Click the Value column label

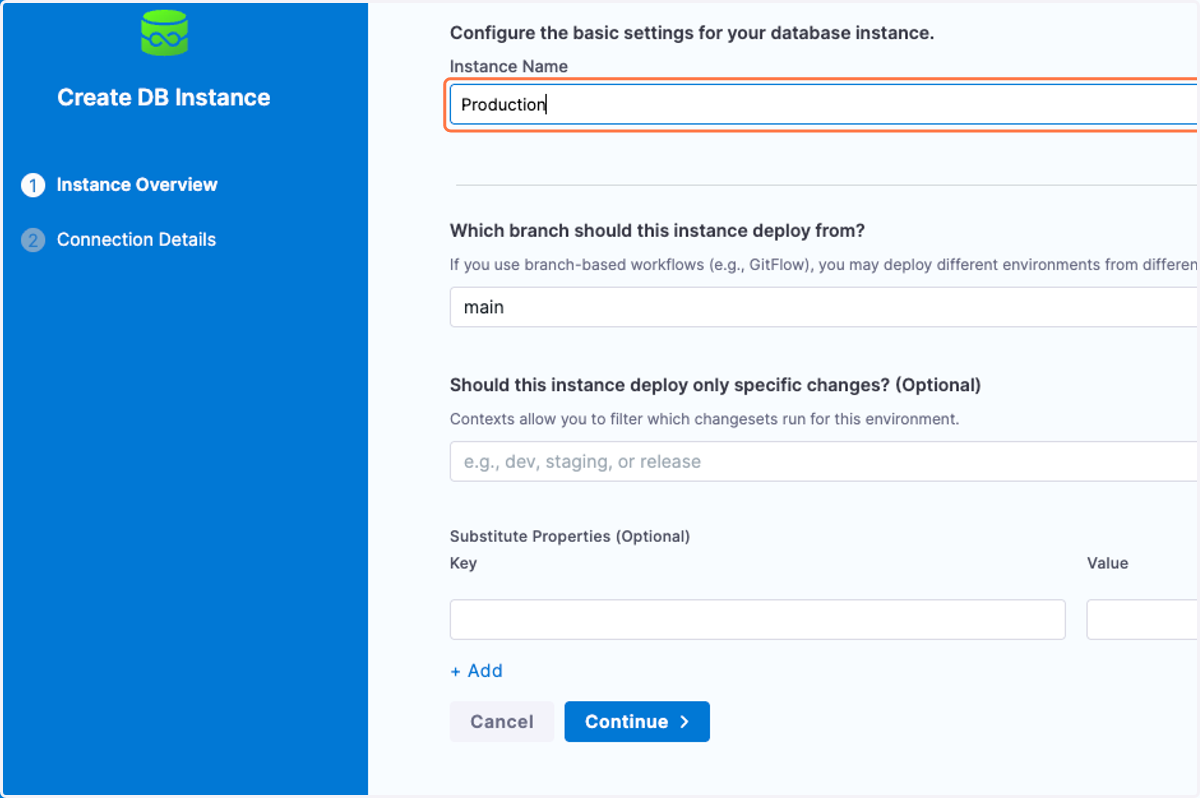pos(1108,563)
